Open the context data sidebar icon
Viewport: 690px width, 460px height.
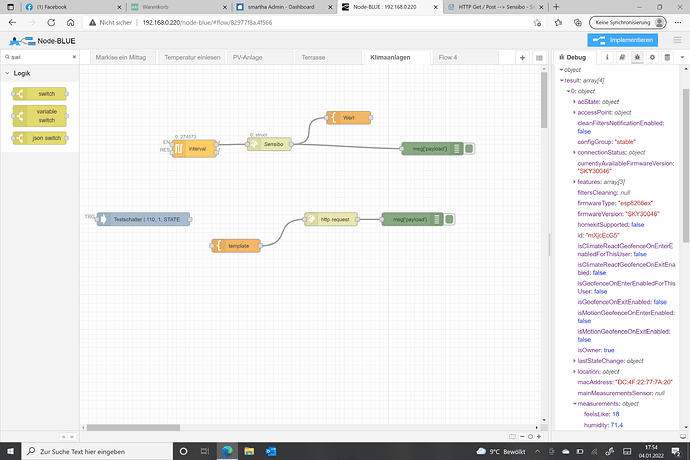(x=665, y=58)
